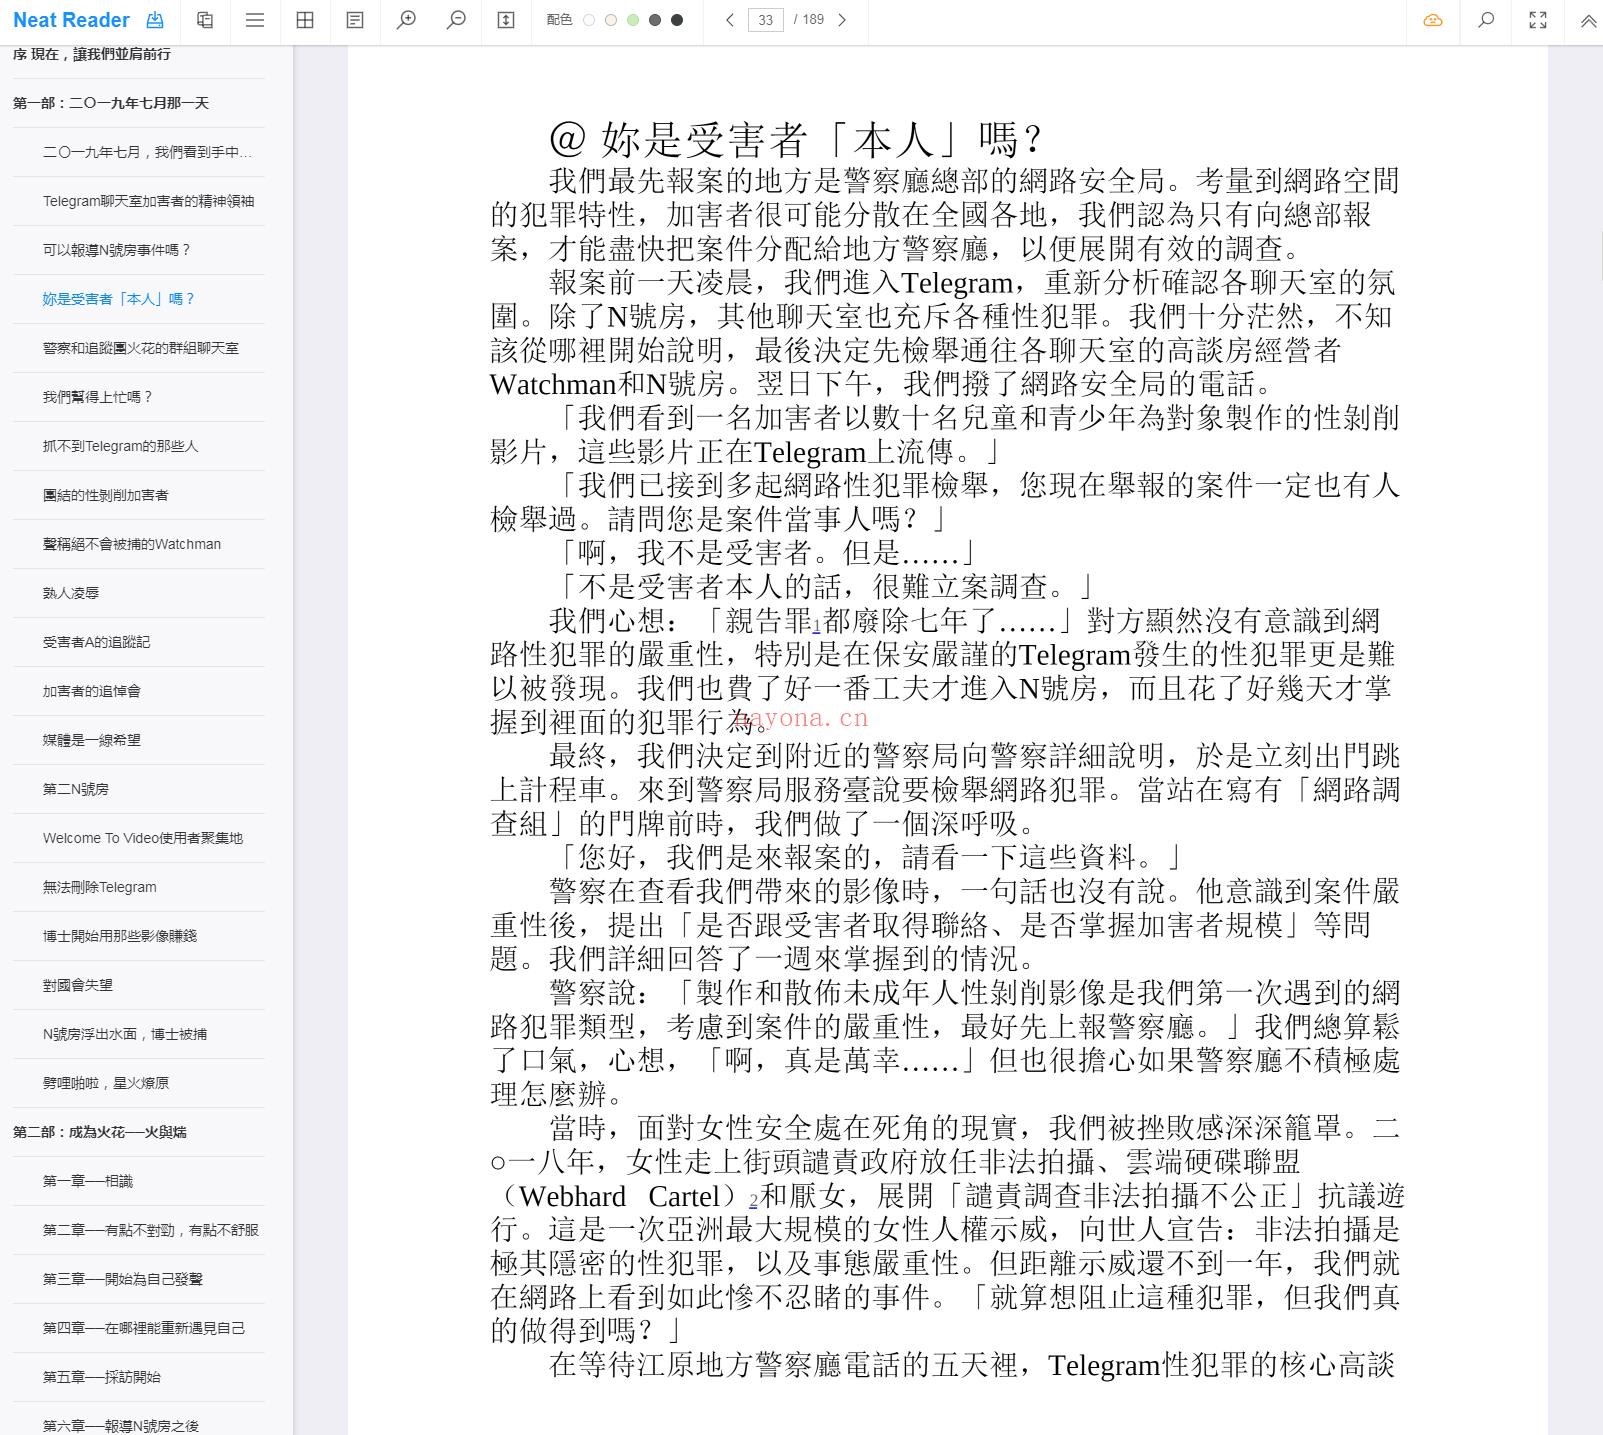Select the green color theme

click(x=633, y=20)
